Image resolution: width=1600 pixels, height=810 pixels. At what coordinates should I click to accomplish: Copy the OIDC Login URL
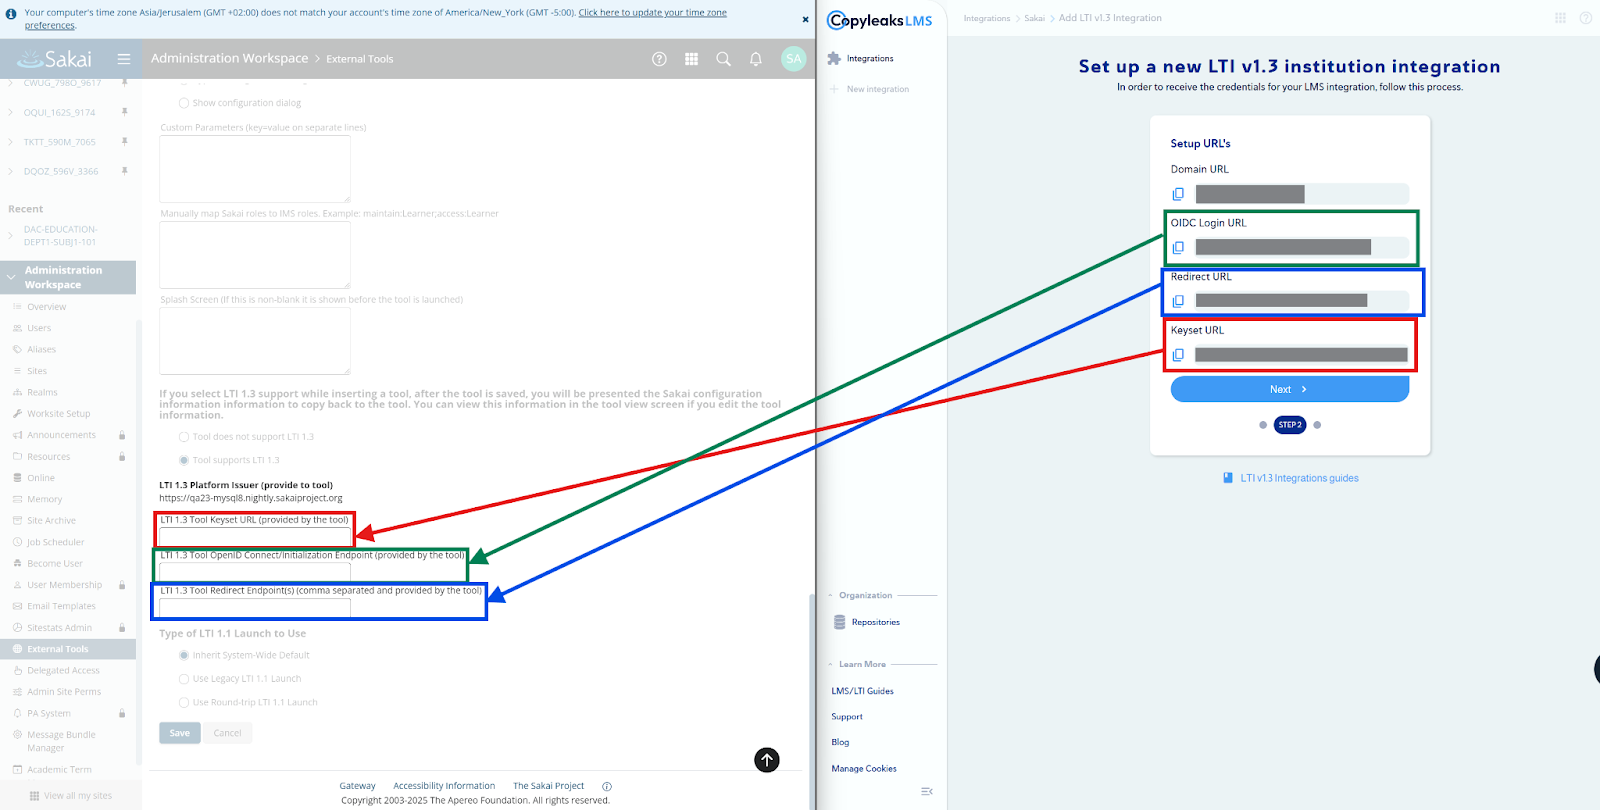coord(1178,247)
